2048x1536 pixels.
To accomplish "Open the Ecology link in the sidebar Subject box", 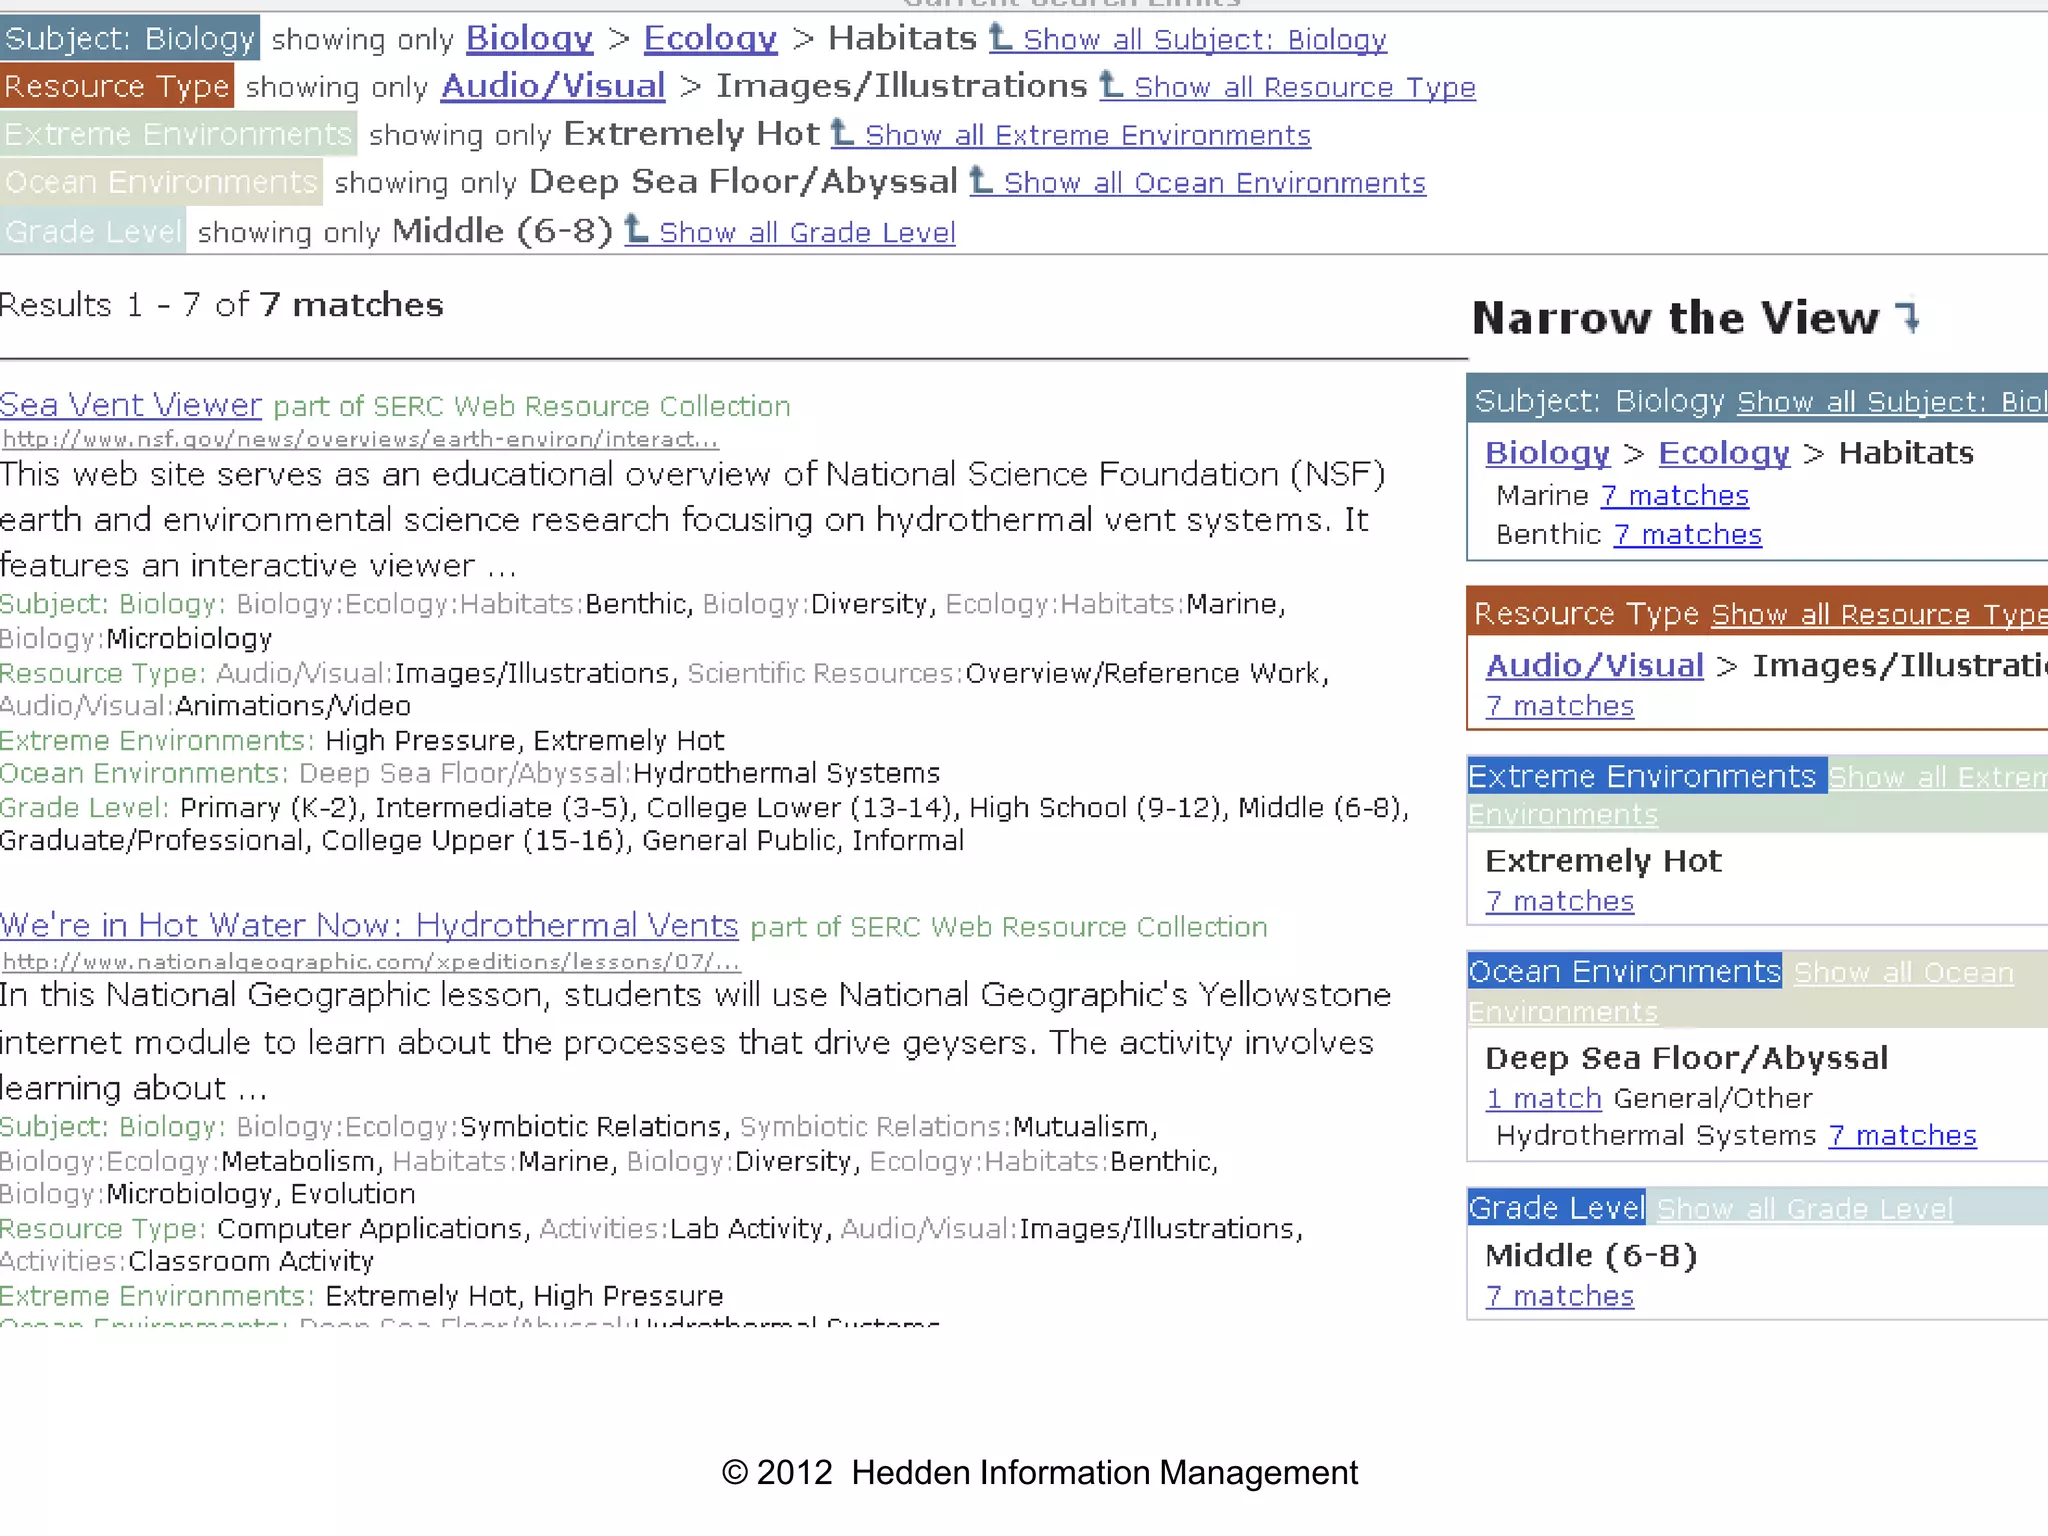I will click(x=1724, y=453).
